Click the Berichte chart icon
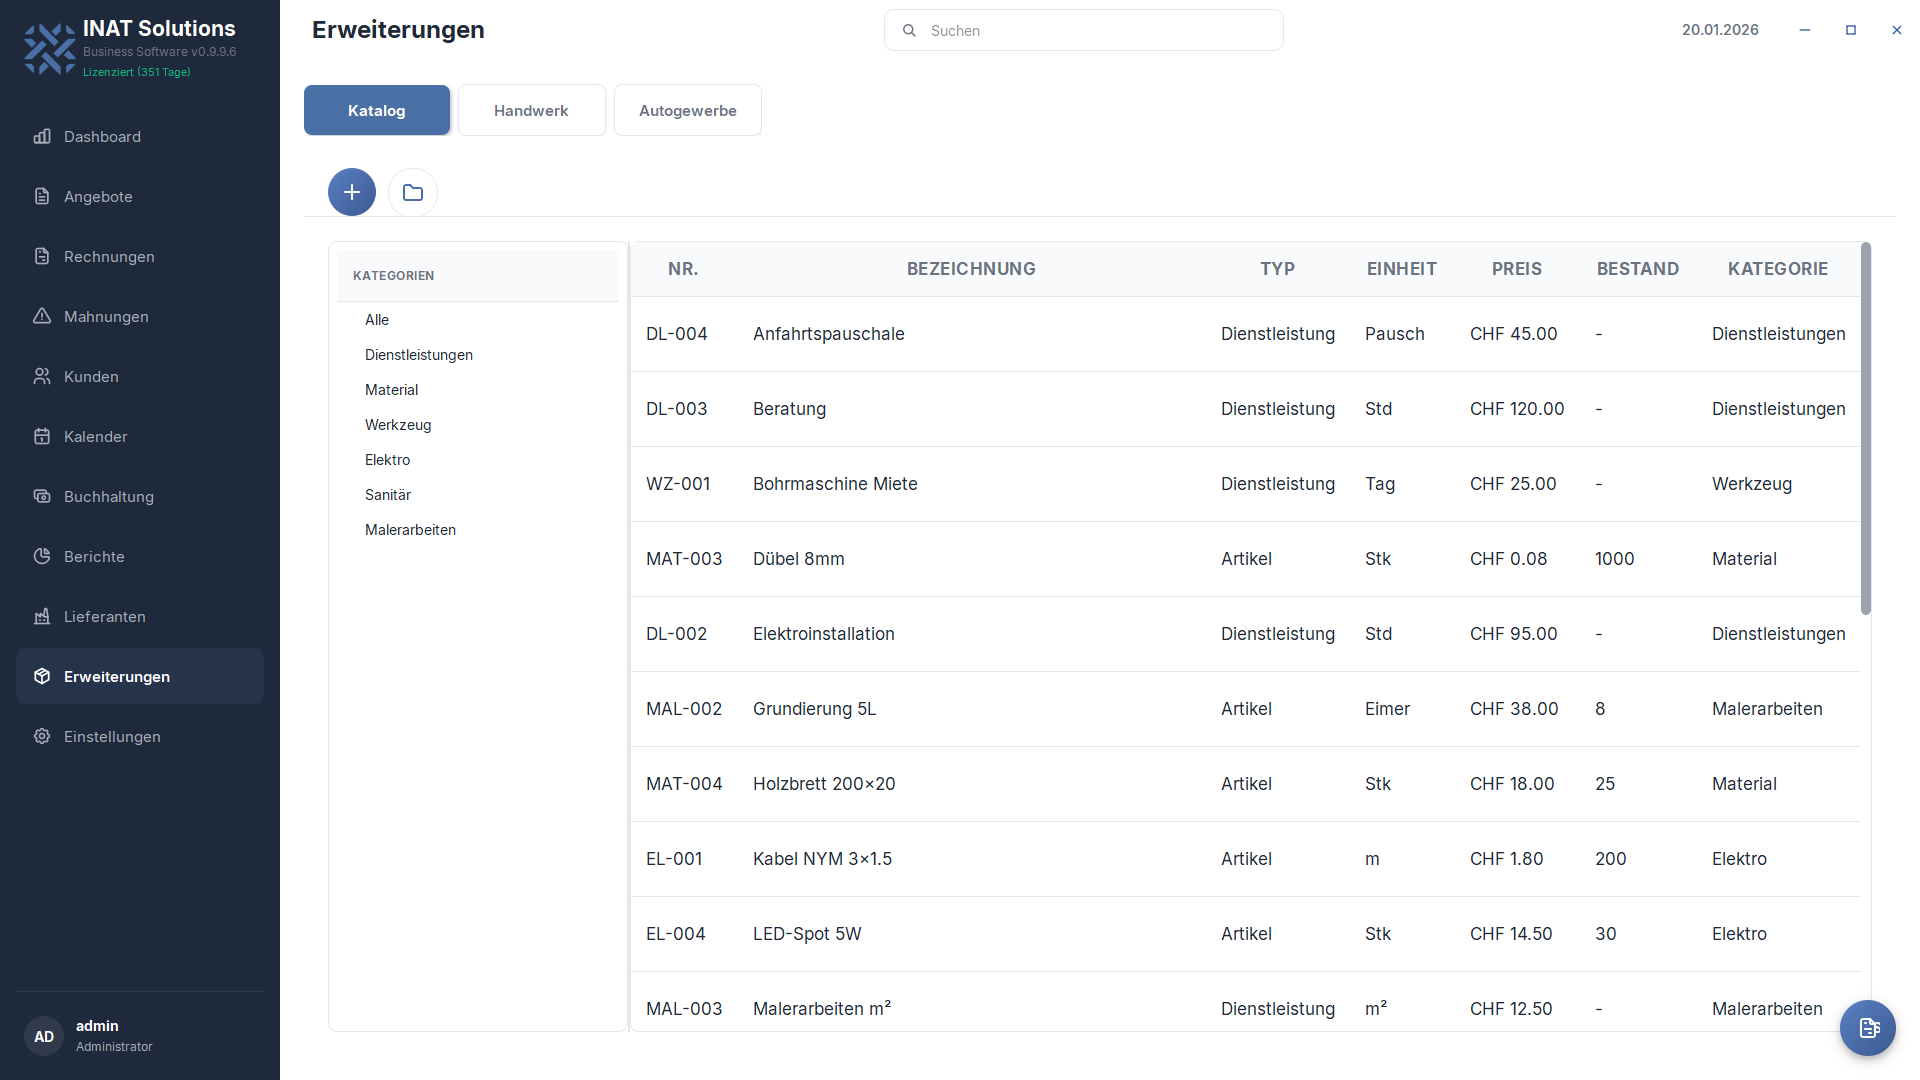This screenshot has width=1920, height=1080. point(42,556)
